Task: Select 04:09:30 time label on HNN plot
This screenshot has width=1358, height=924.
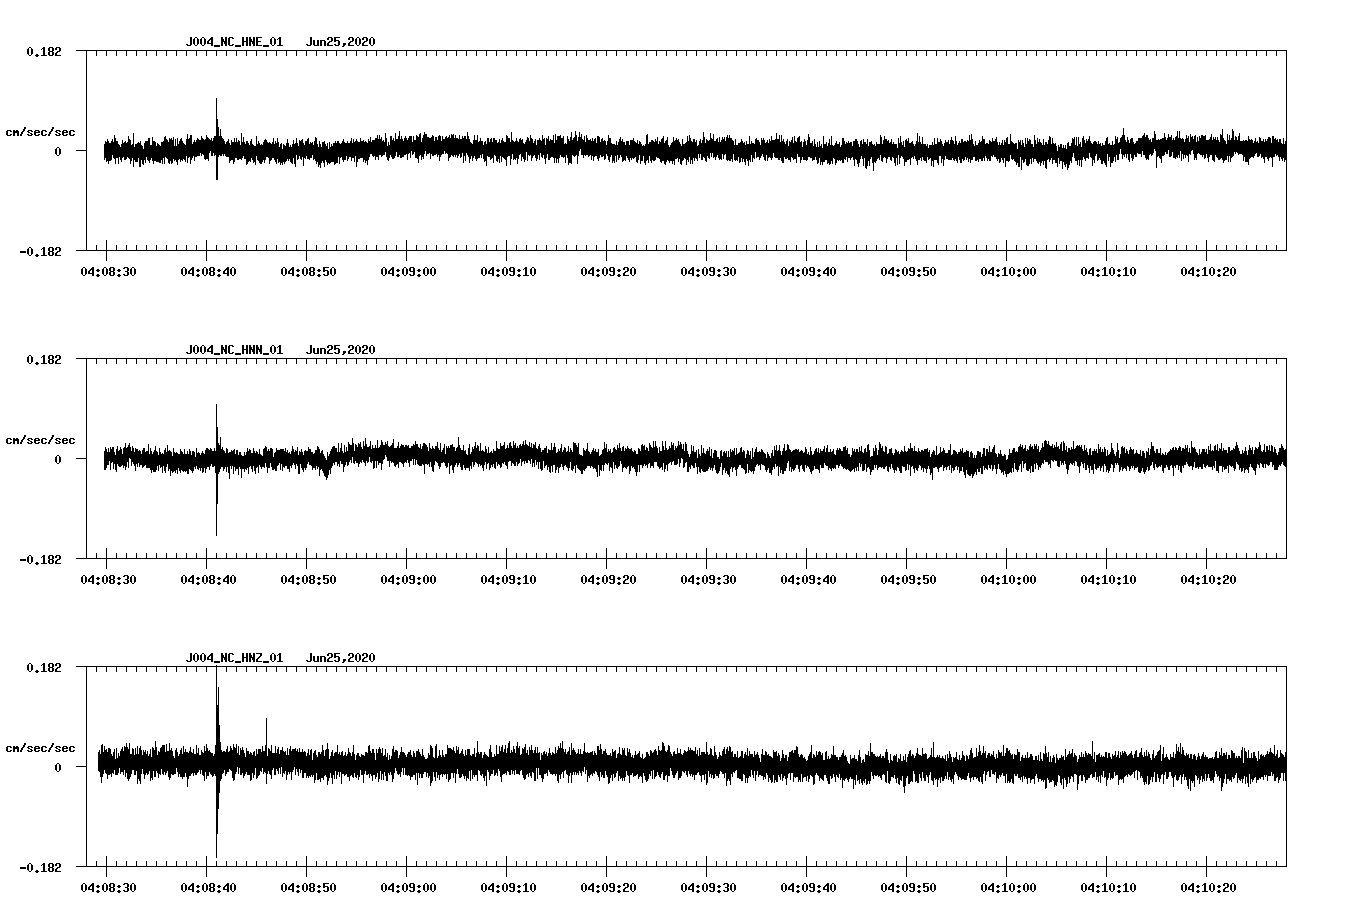Action: pos(706,580)
